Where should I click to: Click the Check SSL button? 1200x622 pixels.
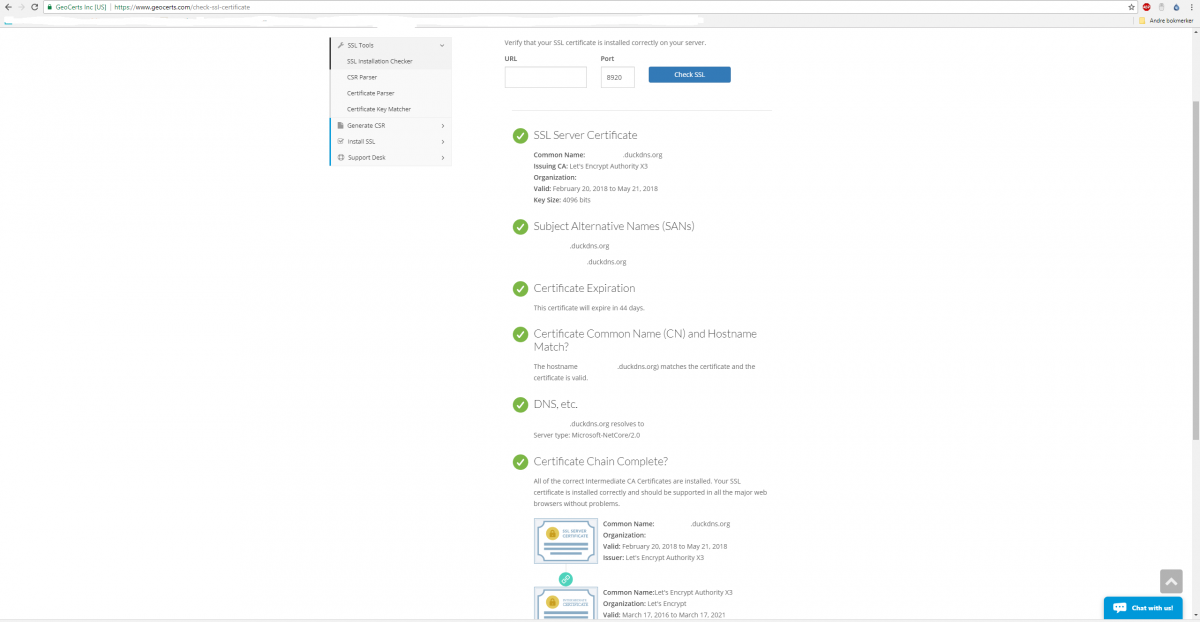coord(689,74)
